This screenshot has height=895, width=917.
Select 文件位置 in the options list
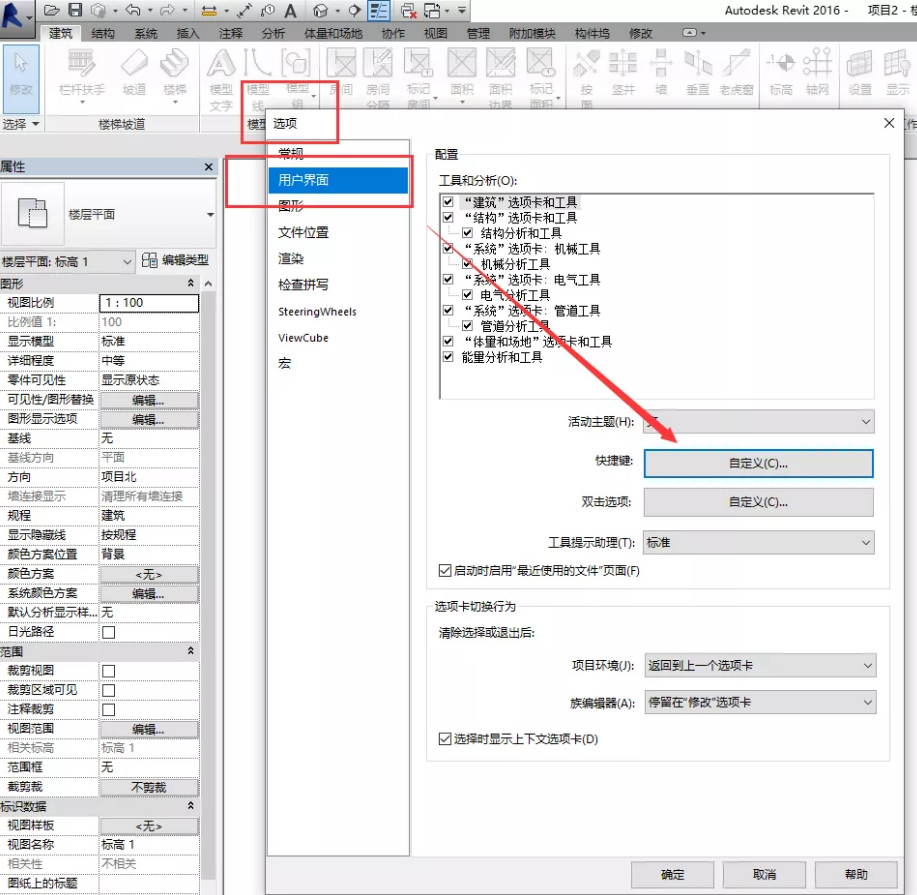[x=303, y=232]
